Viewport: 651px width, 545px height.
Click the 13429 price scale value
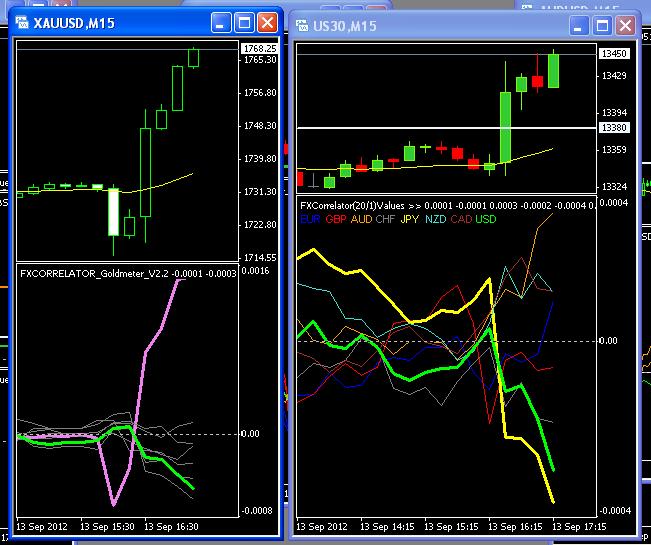(614, 76)
